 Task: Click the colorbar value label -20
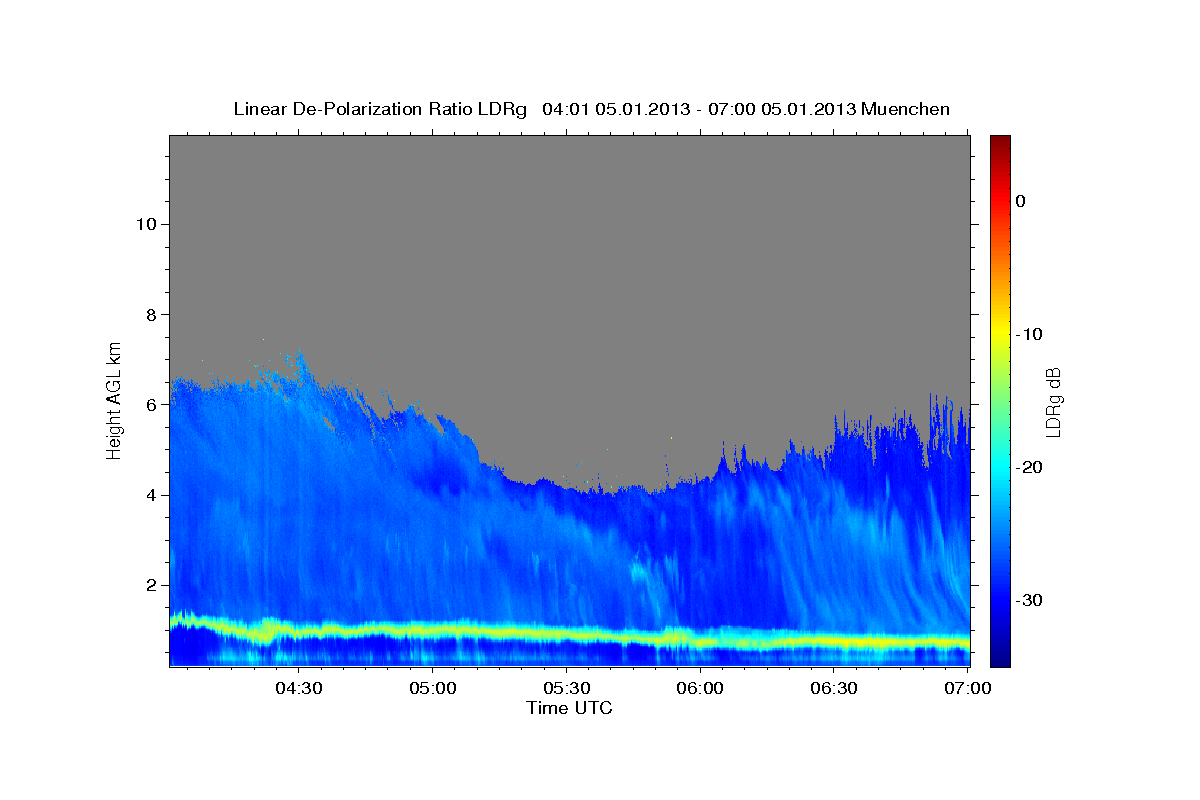[x=1029, y=467]
